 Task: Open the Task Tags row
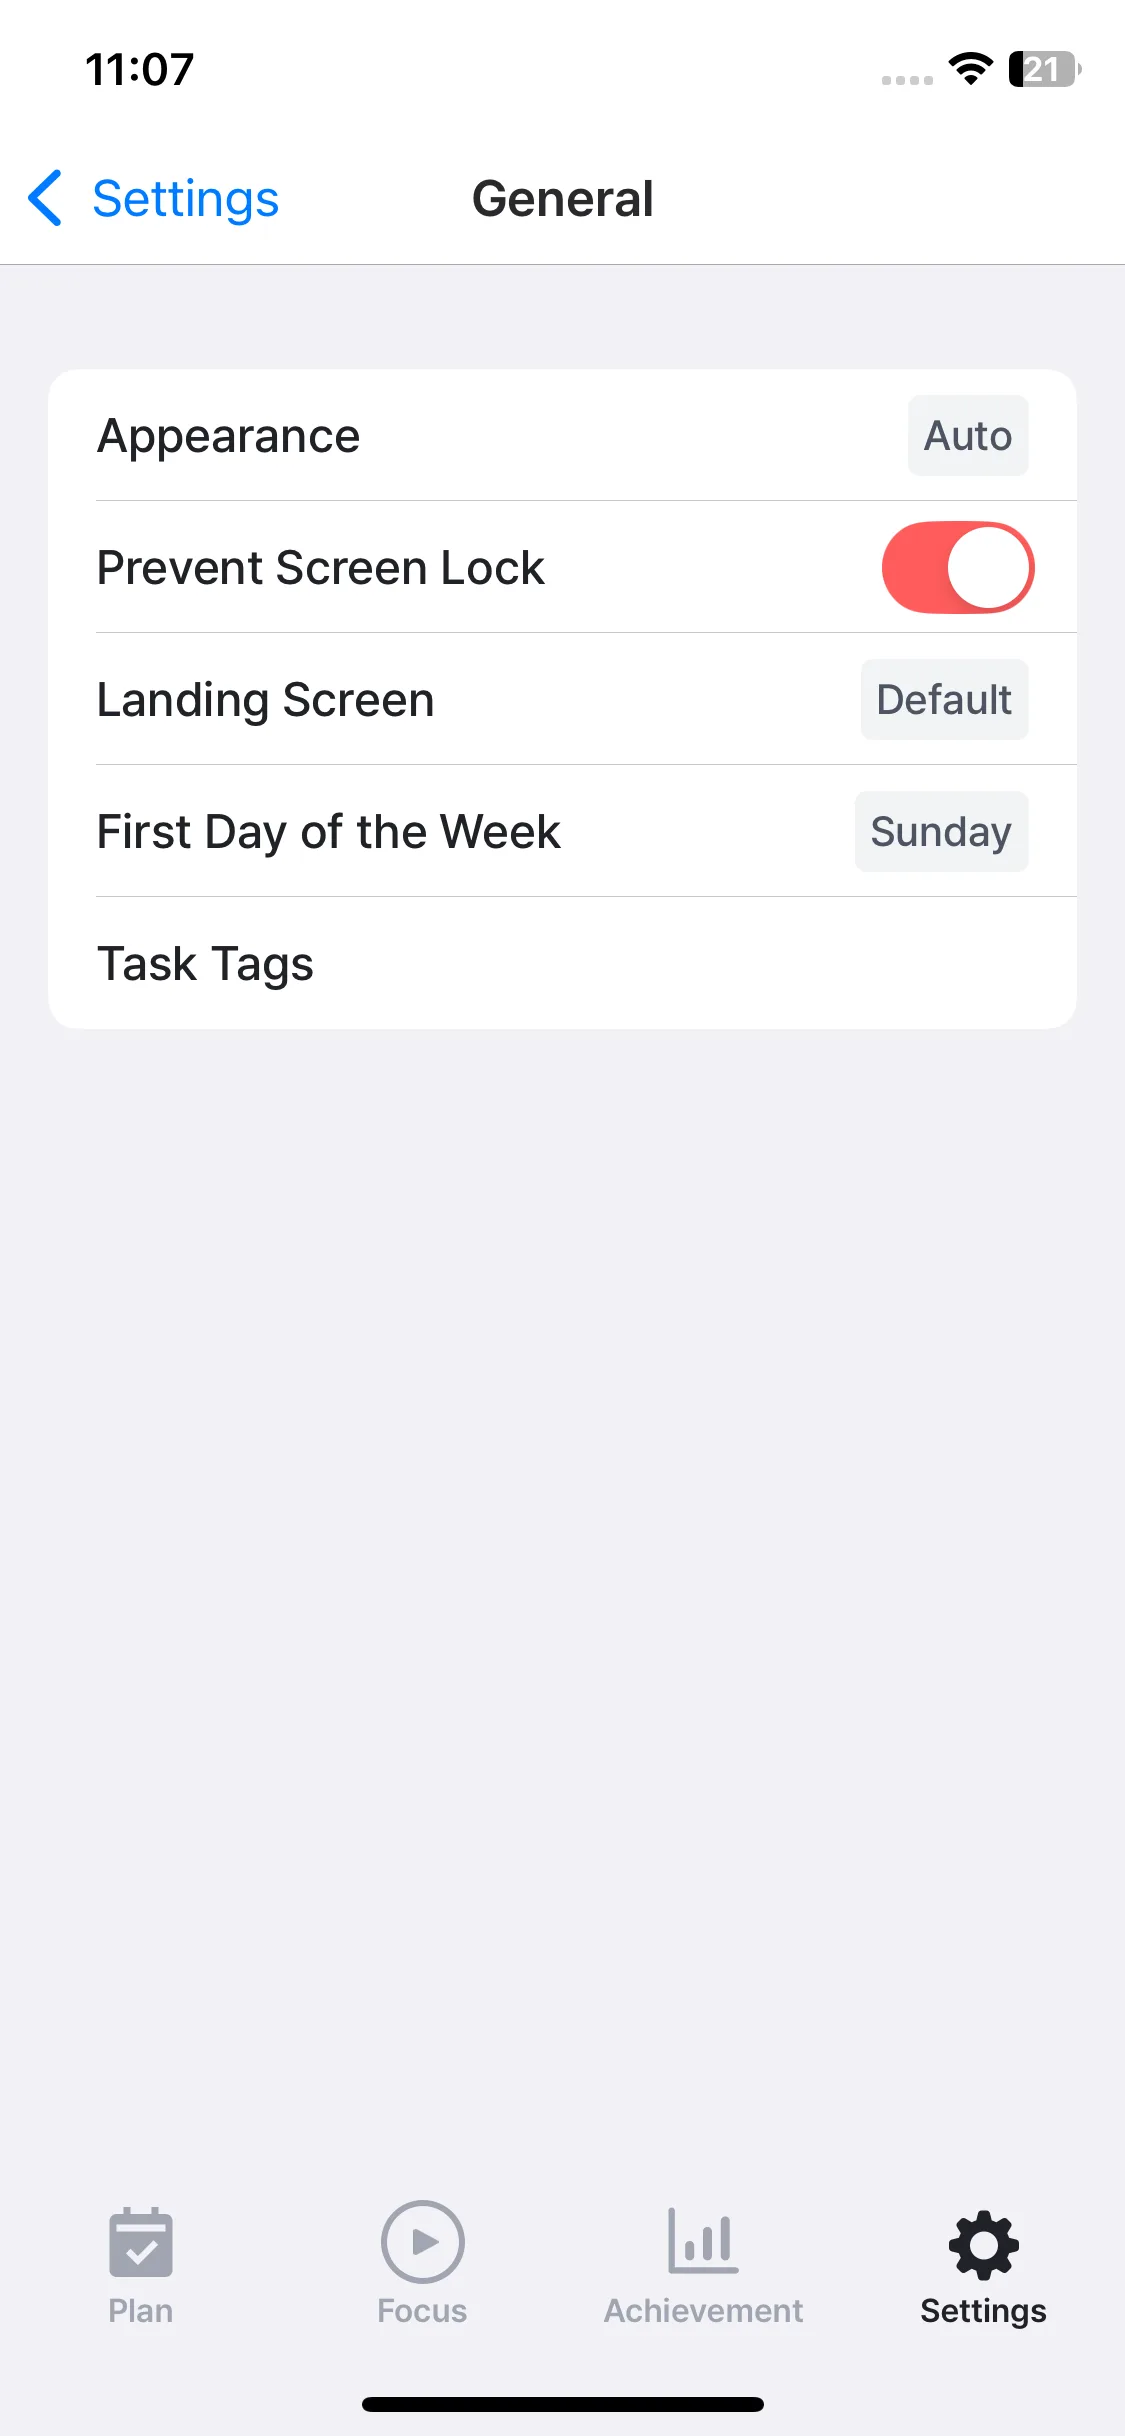562,964
